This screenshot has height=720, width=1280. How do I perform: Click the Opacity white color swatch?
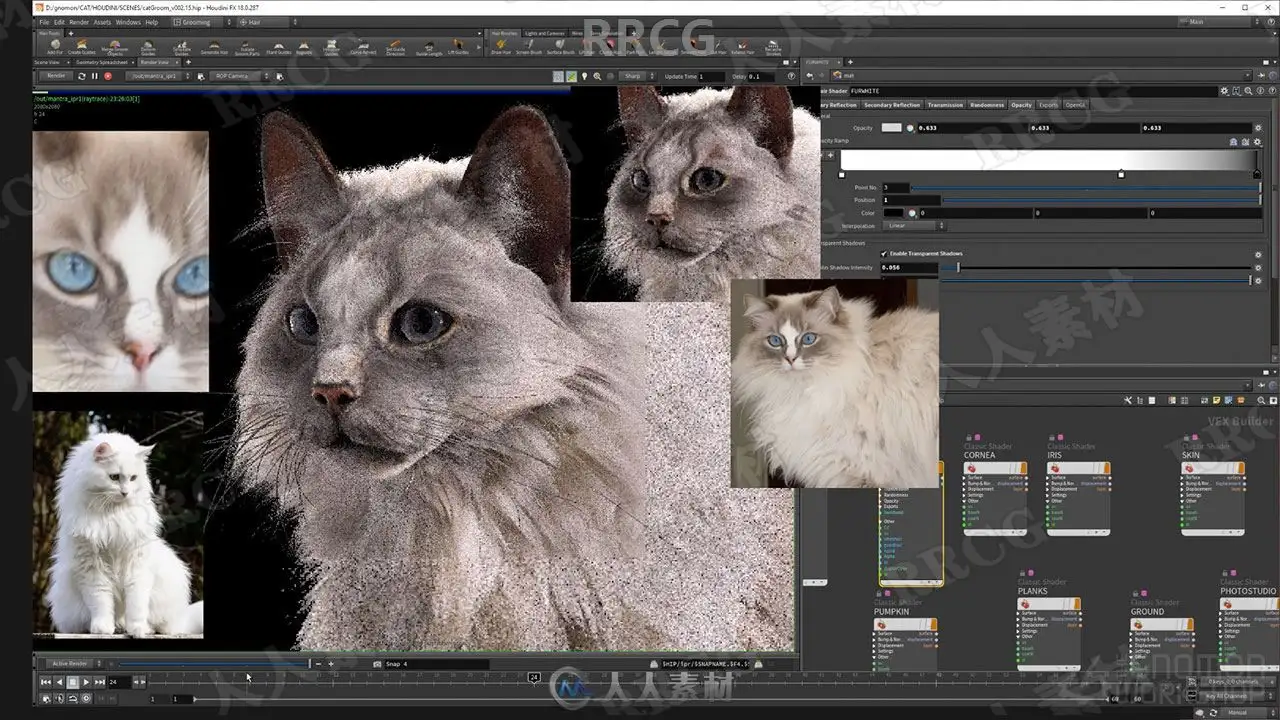[x=891, y=128]
